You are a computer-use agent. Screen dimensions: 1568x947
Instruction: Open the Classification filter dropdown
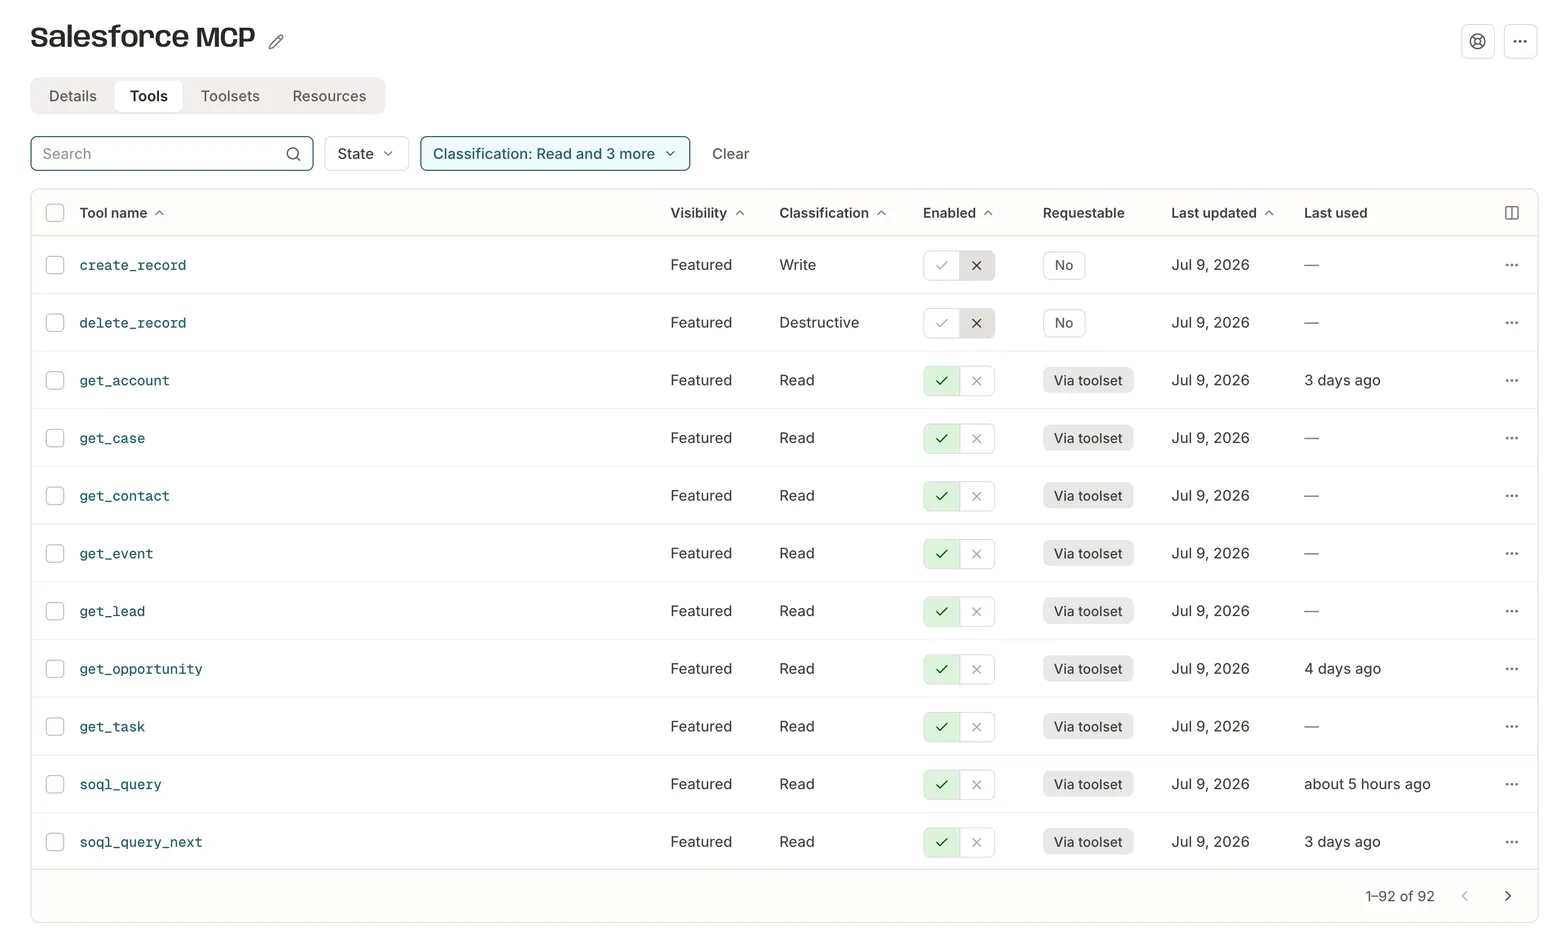point(555,154)
